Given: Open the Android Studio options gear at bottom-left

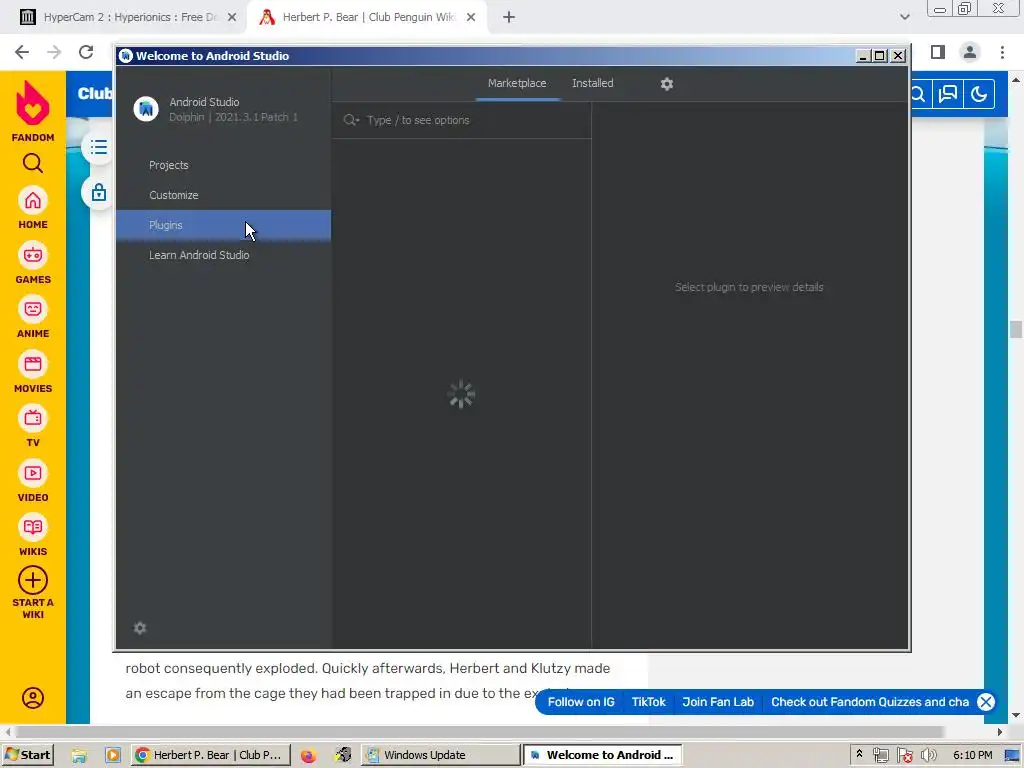Looking at the screenshot, I should (140, 628).
